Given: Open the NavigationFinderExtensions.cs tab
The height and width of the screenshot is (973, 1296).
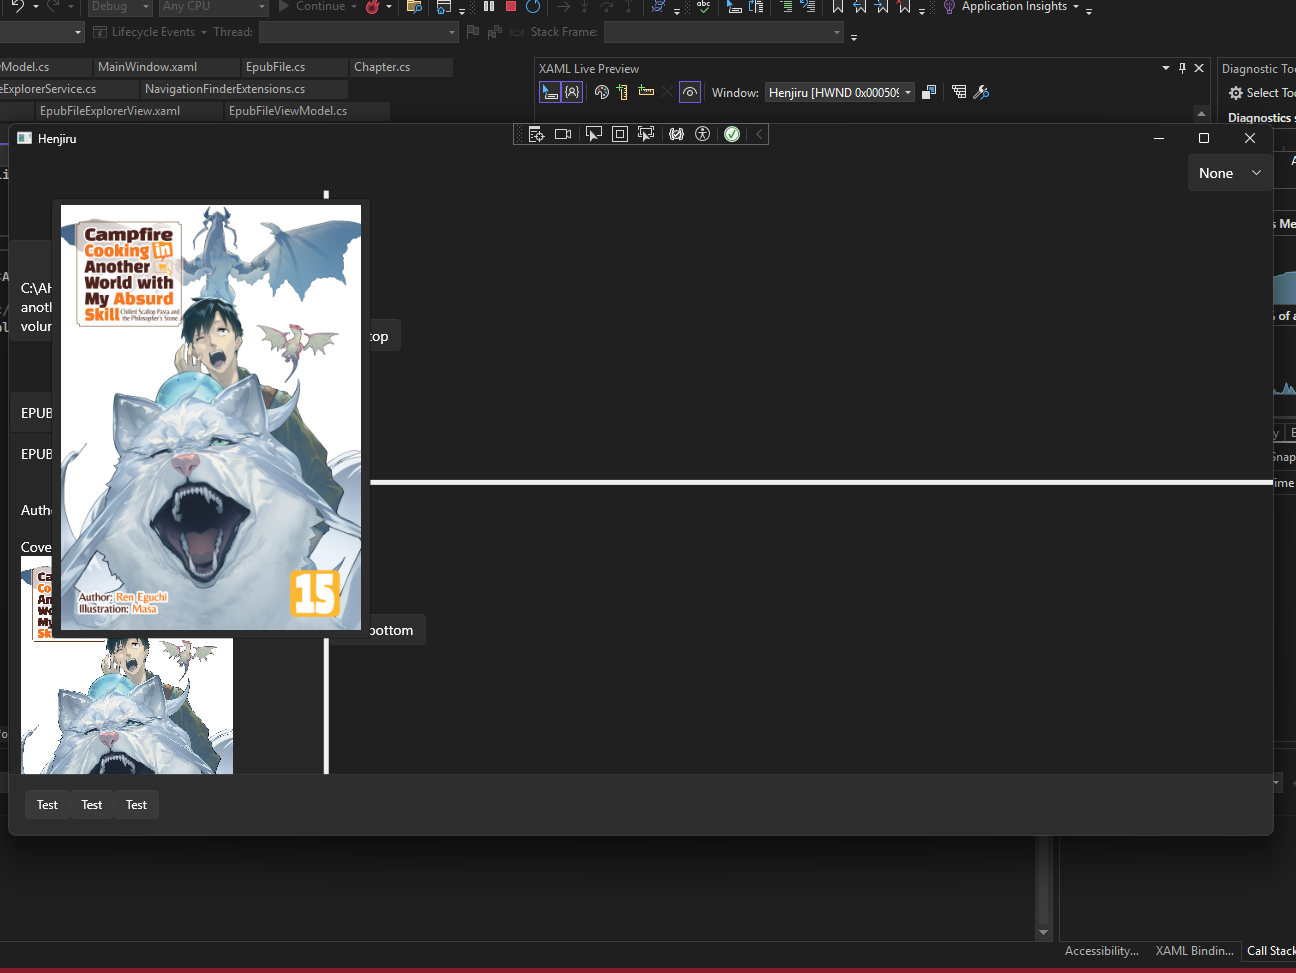Looking at the screenshot, I should 225,89.
